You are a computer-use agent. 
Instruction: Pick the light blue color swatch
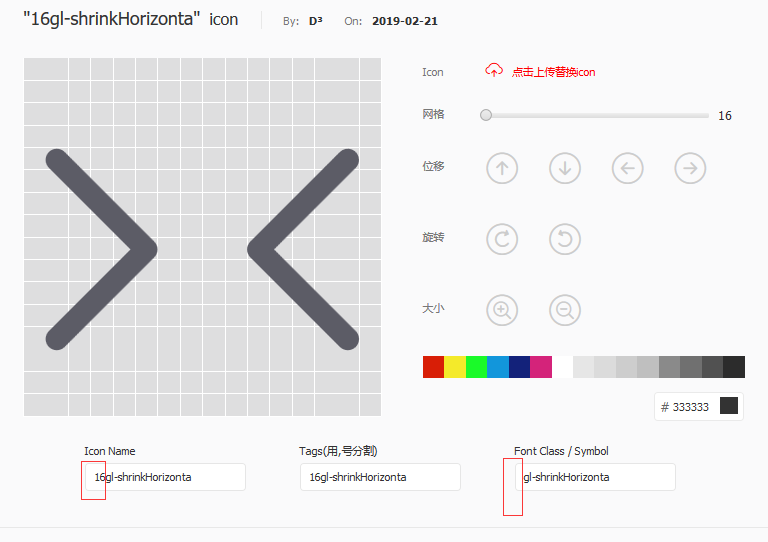[x=498, y=367]
